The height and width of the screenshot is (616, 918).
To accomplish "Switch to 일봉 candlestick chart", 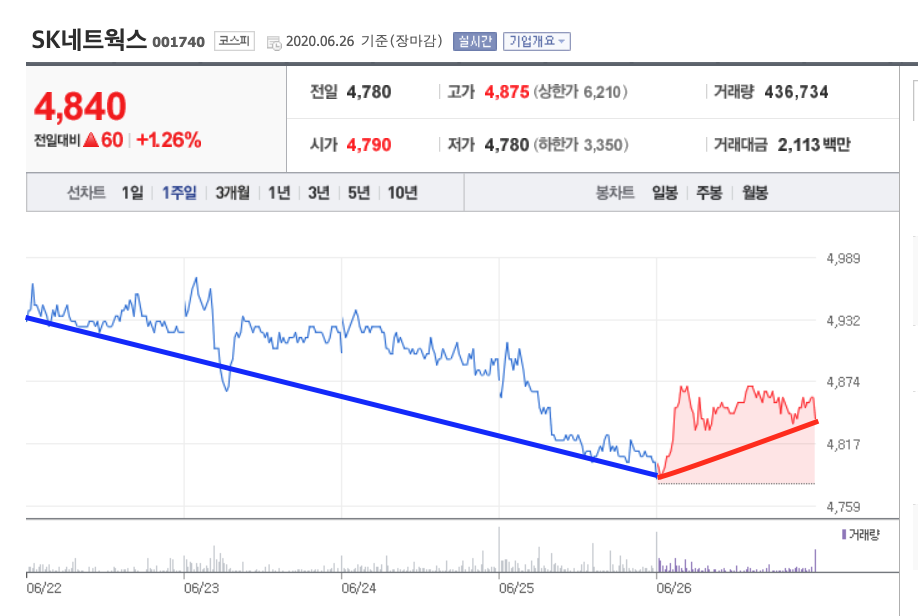I will (x=665, y=193).
